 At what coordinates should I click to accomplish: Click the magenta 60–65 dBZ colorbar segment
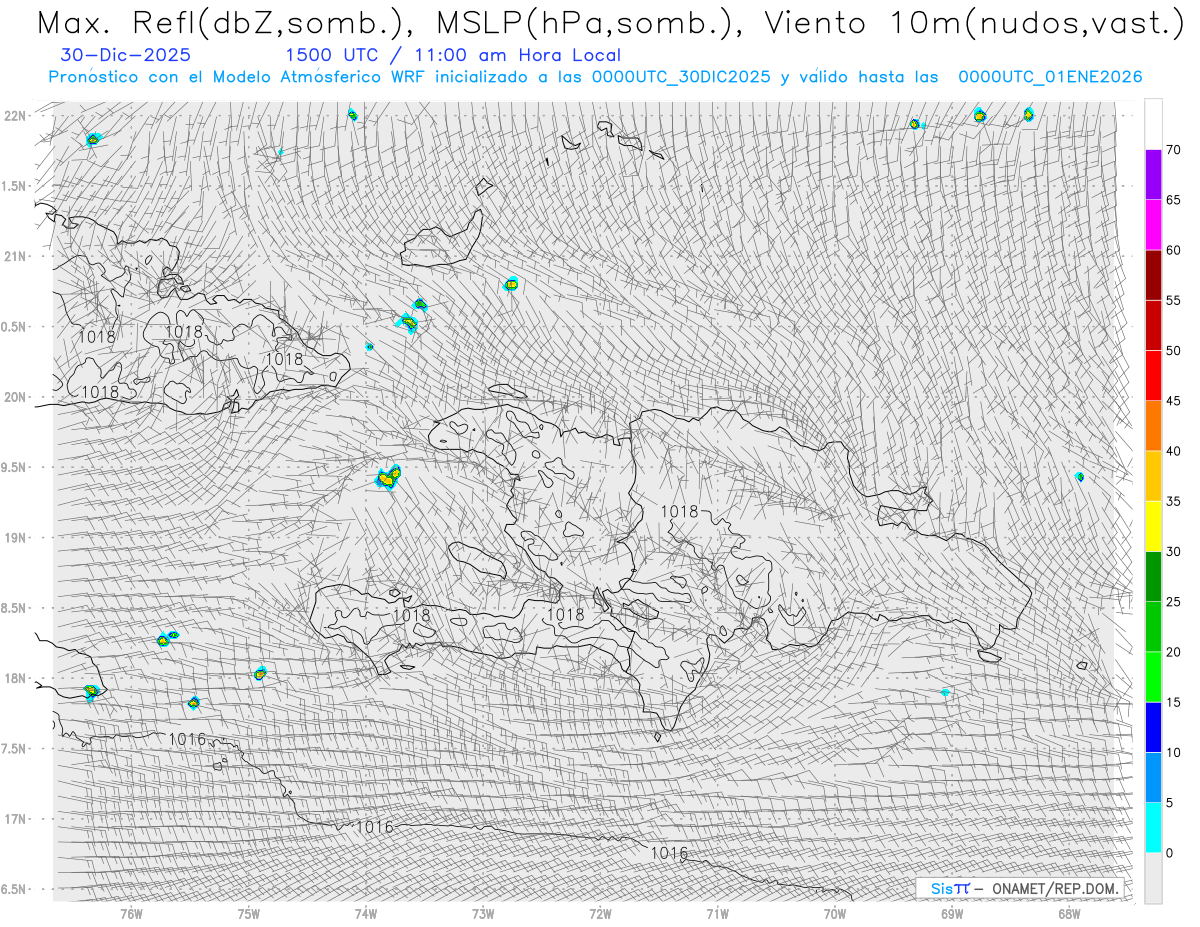(x=1153, y=225)
